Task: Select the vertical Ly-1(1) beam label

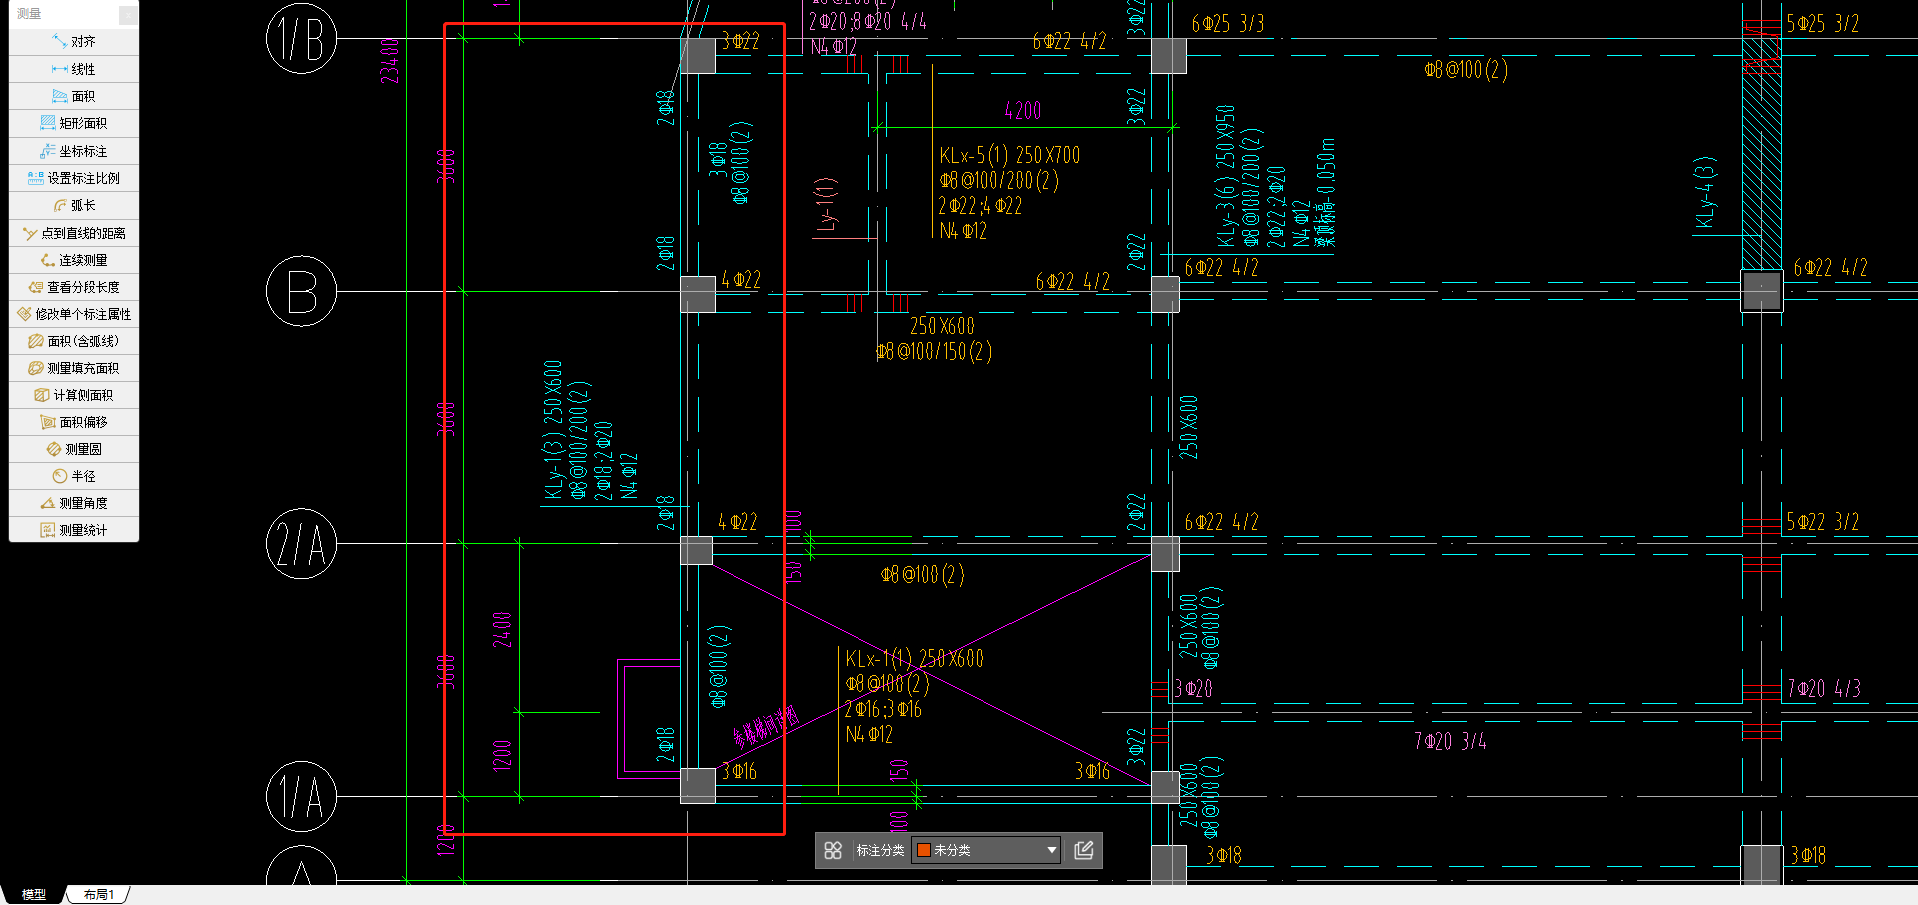Action: [826, 204]
